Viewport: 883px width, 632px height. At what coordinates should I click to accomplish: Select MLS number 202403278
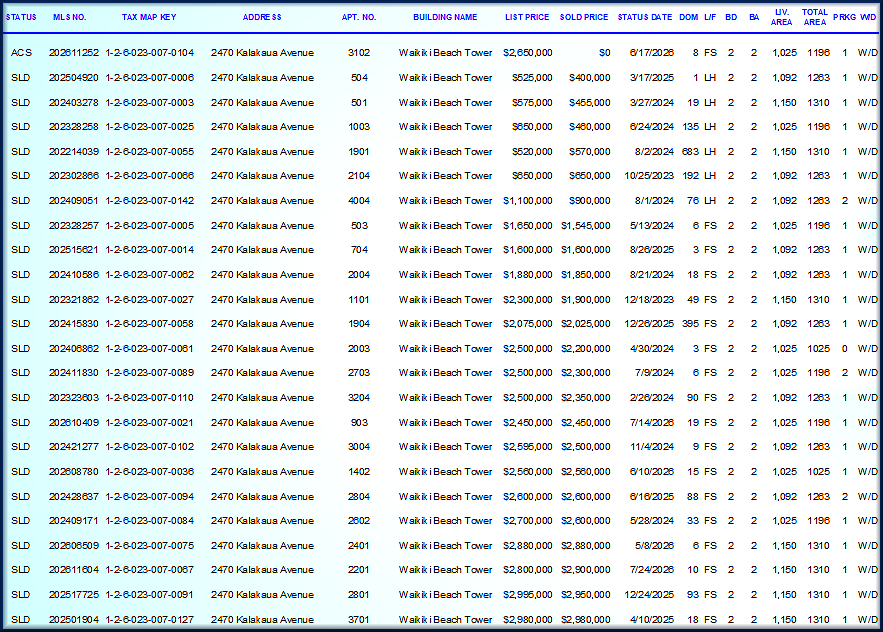click(x=74, y=103)
